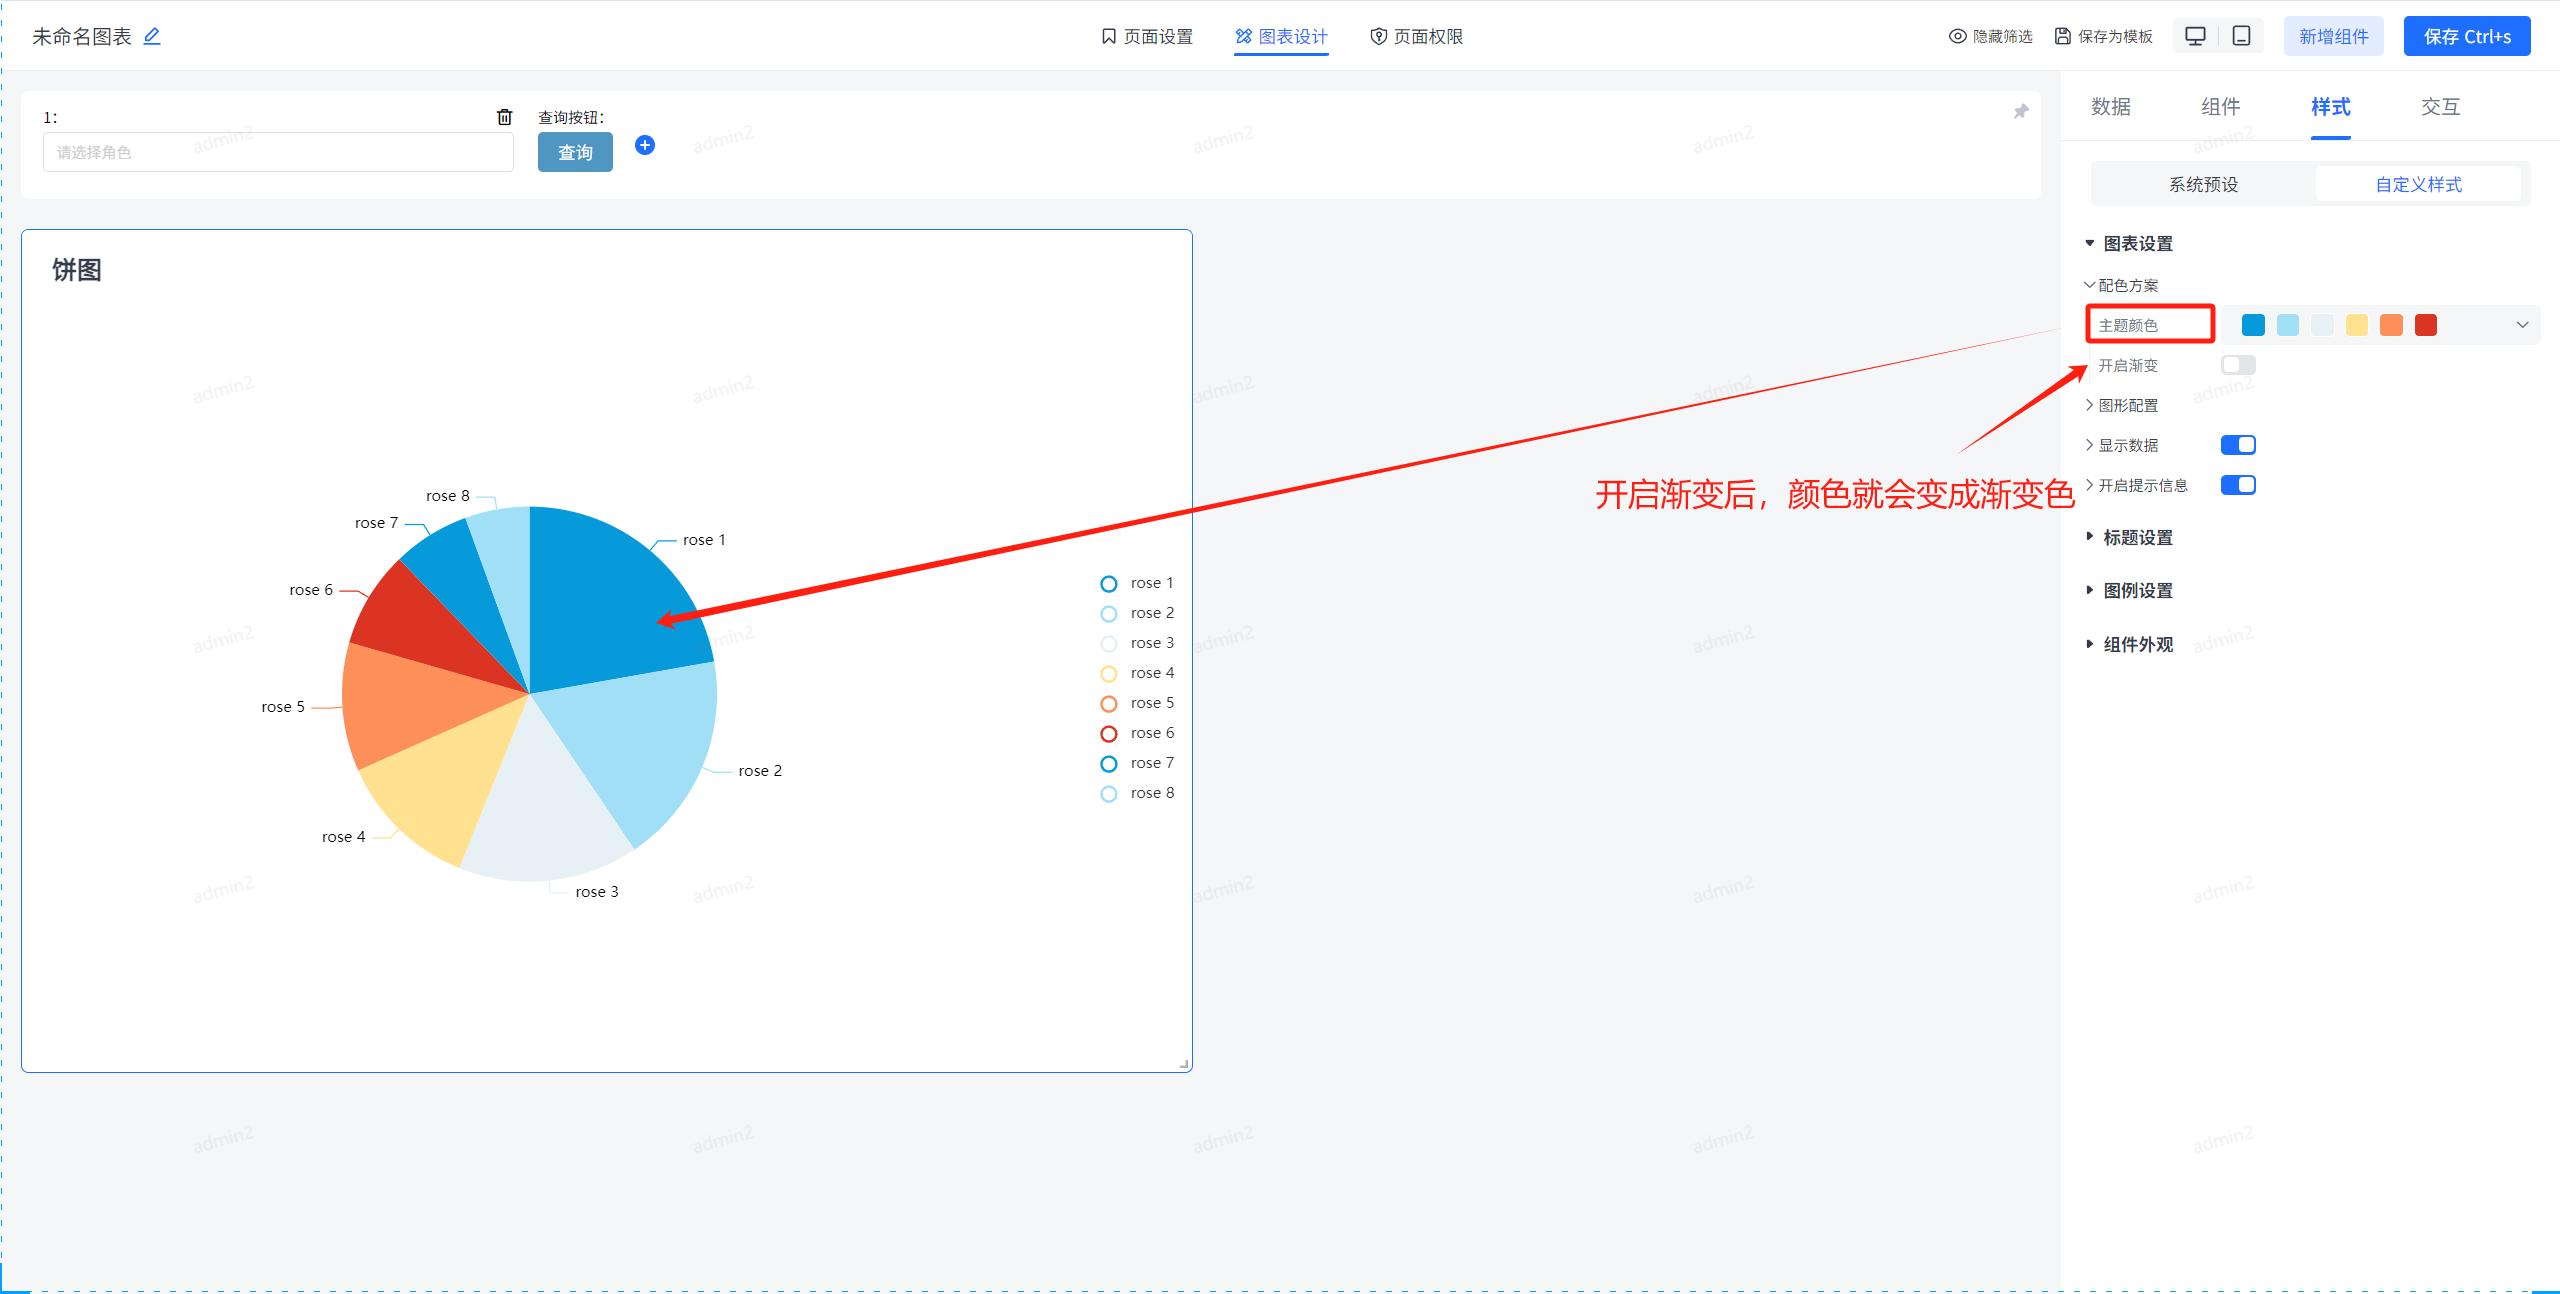Pick the light blue theme color swatch
The height and width of the screenshot is (1294, 2560).
(x=2288, y=325)
